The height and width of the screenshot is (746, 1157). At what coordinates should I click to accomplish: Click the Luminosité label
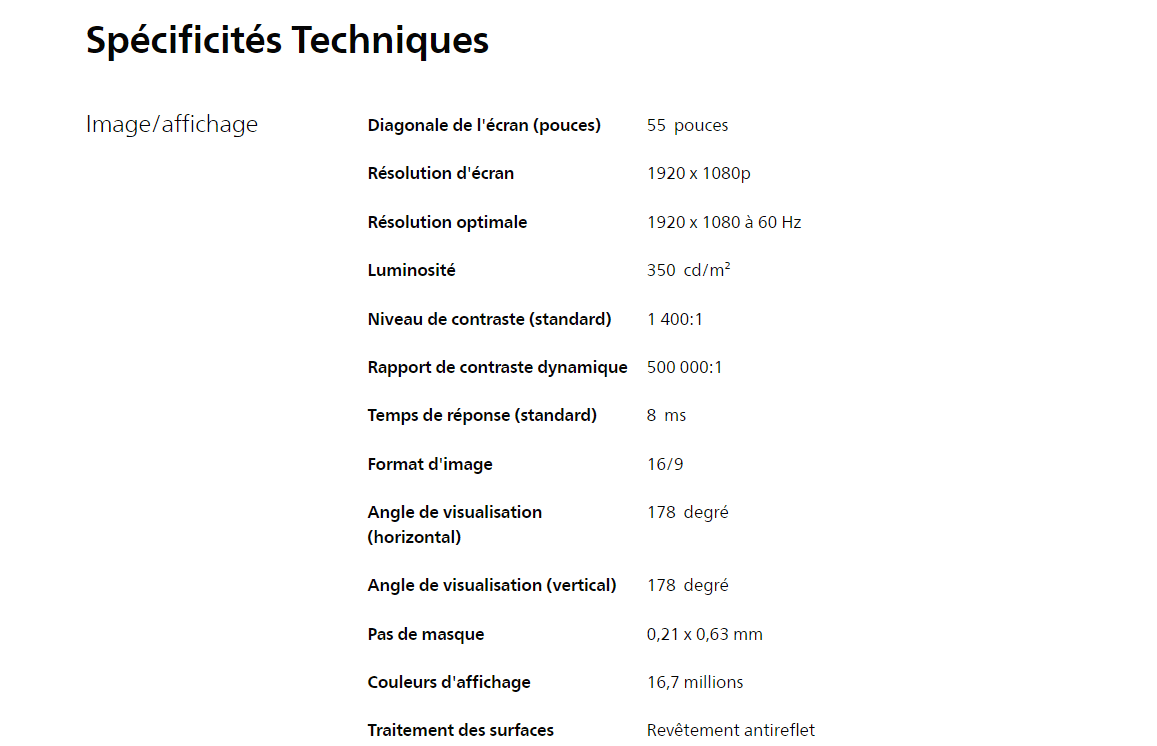point(411,270)
